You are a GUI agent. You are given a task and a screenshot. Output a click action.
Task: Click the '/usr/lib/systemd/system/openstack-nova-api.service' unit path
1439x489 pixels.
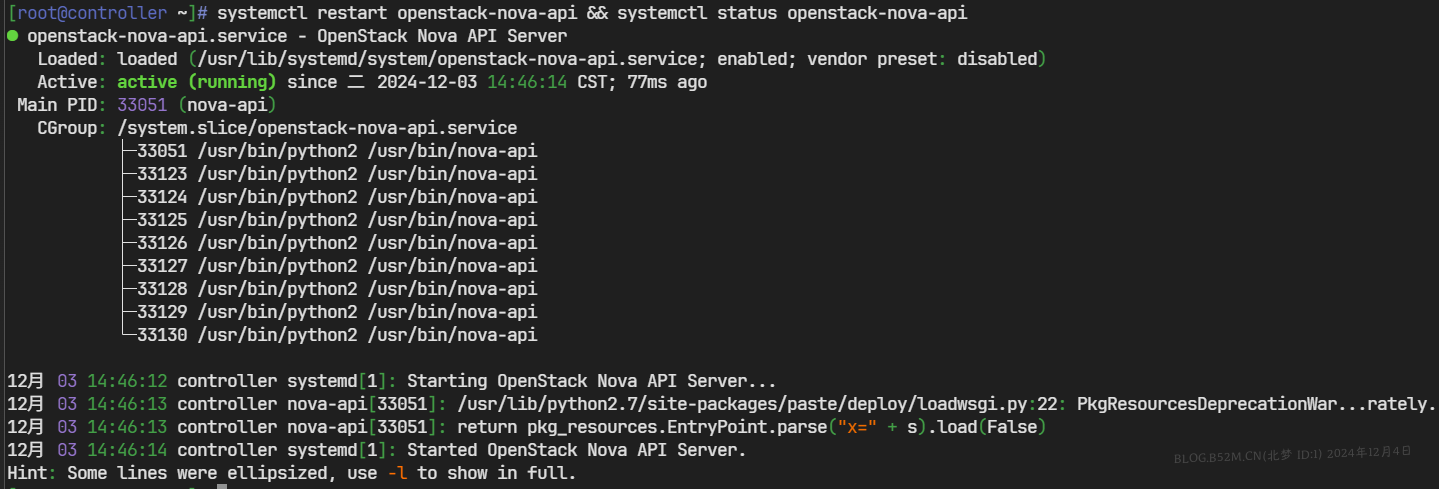(x=446, y=59)
